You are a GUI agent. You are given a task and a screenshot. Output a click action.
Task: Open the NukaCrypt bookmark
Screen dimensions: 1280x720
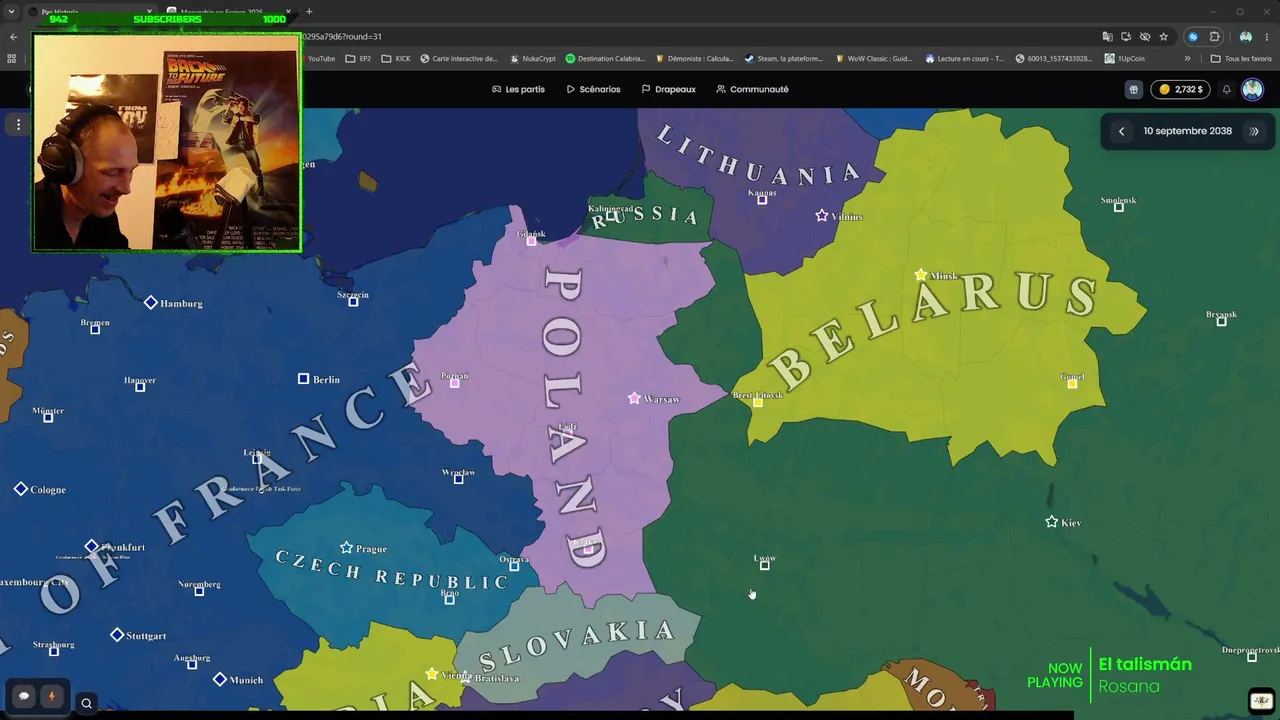[532, 59]
